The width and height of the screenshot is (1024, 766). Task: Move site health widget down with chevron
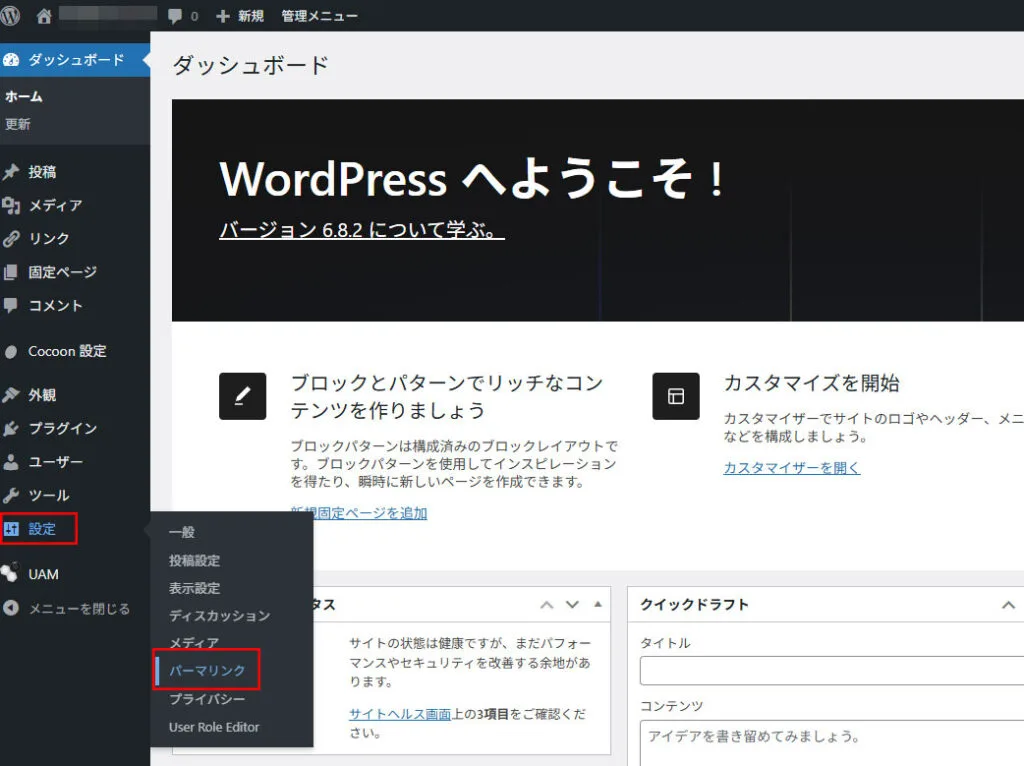coord(572,604)
